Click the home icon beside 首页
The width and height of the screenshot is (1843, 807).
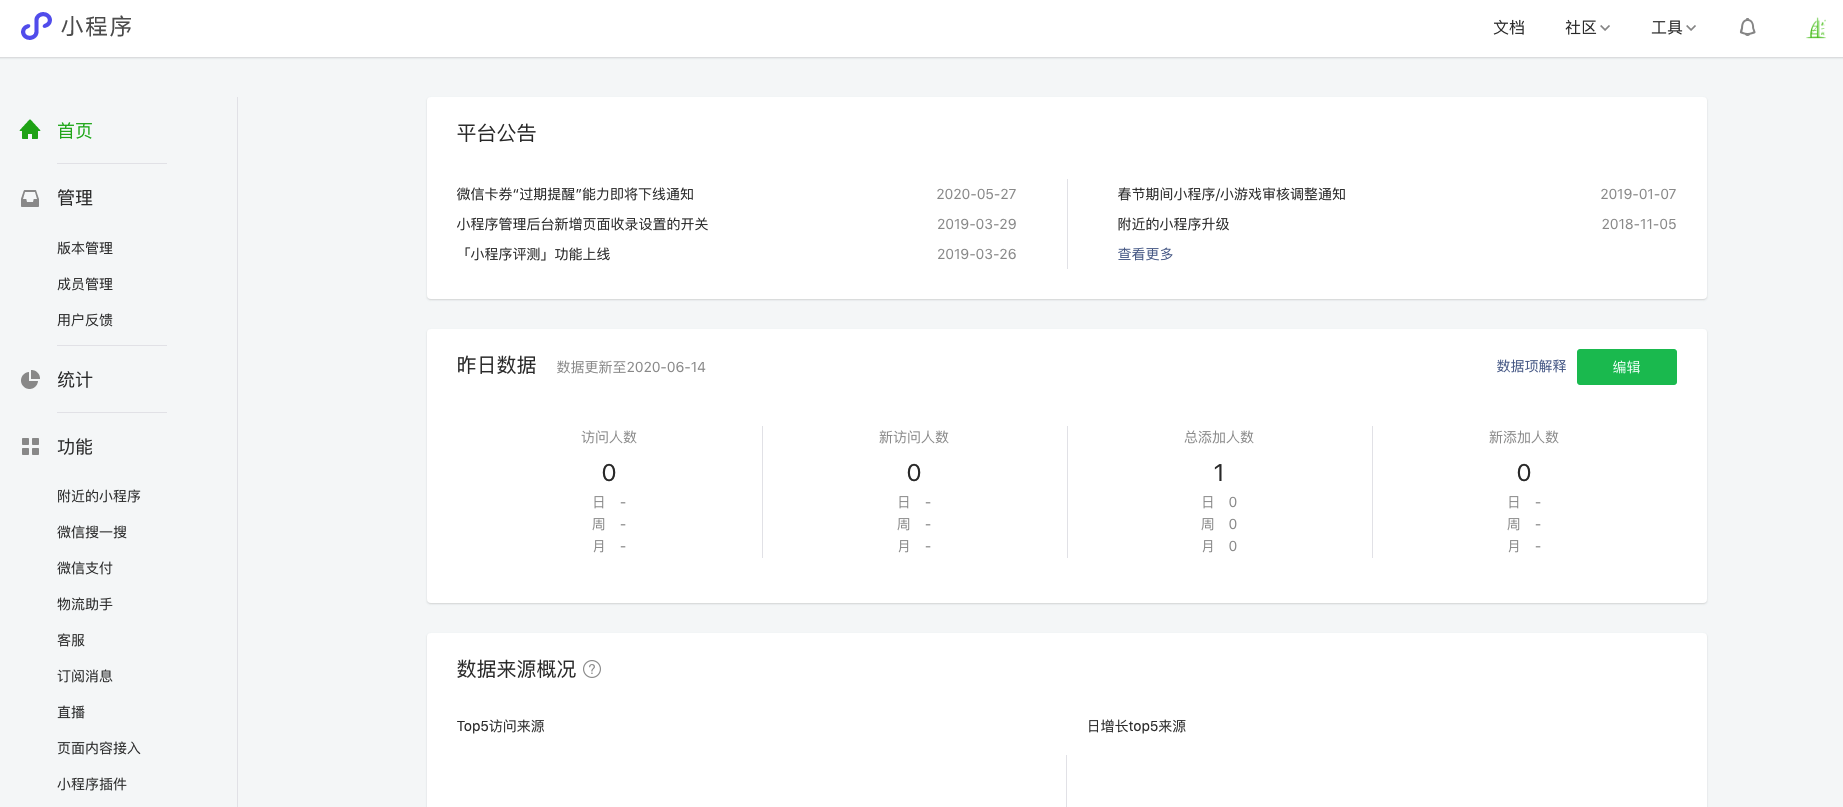(x=30, y=130)
